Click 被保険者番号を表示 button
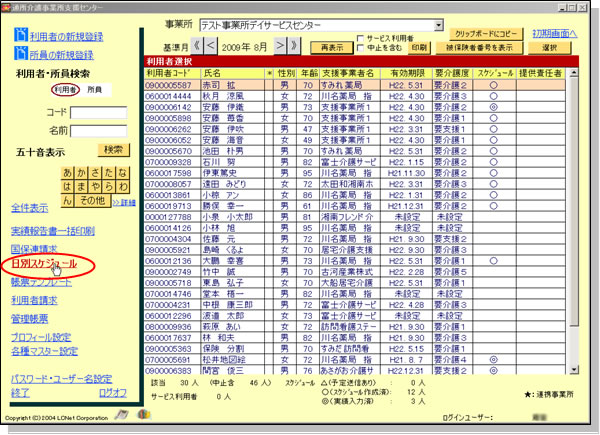This screenshot has height=435, width=600. [479, 48]
